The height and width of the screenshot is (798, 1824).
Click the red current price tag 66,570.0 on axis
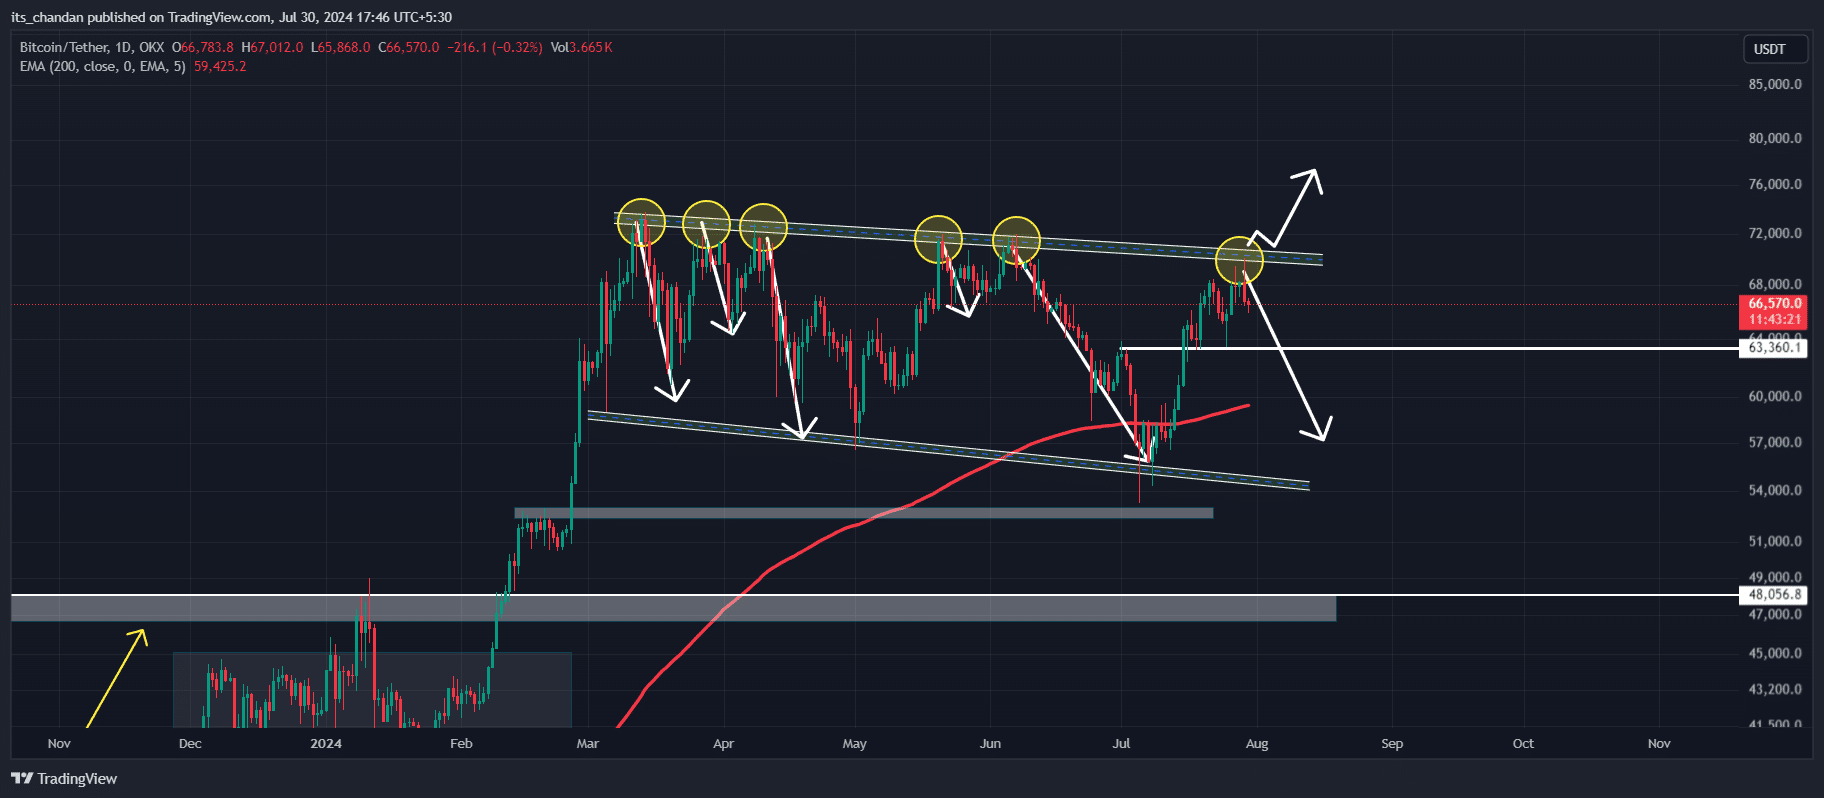(1774, 303)
